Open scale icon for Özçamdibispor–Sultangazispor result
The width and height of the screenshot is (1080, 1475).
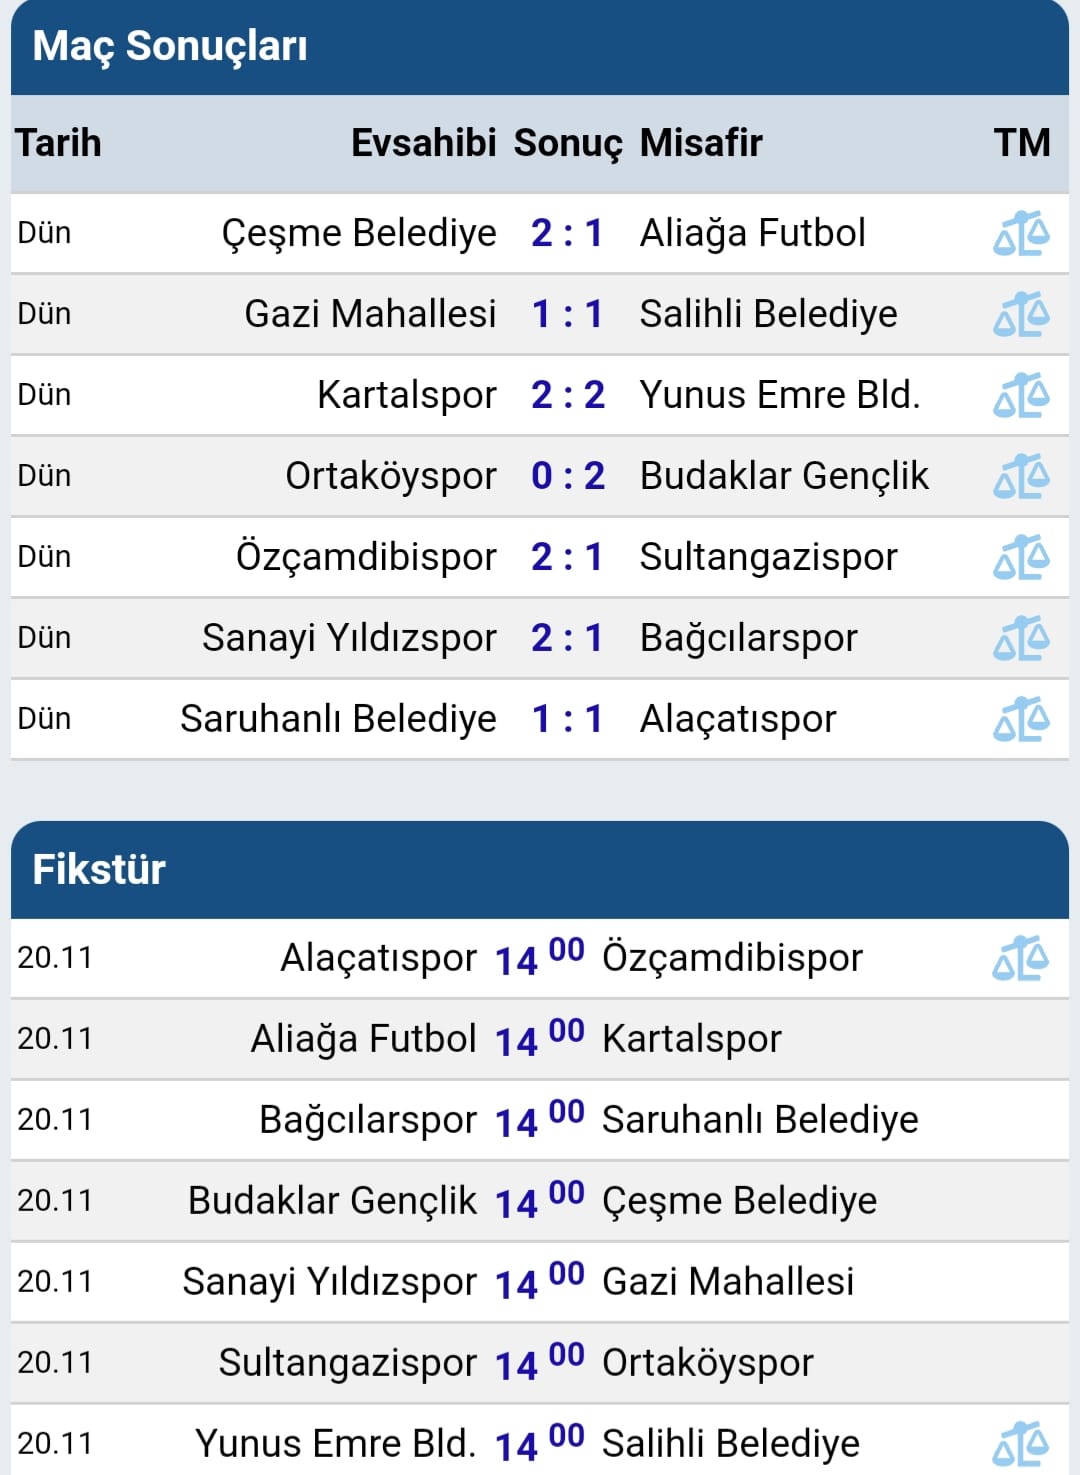(x=1021, y=558)
